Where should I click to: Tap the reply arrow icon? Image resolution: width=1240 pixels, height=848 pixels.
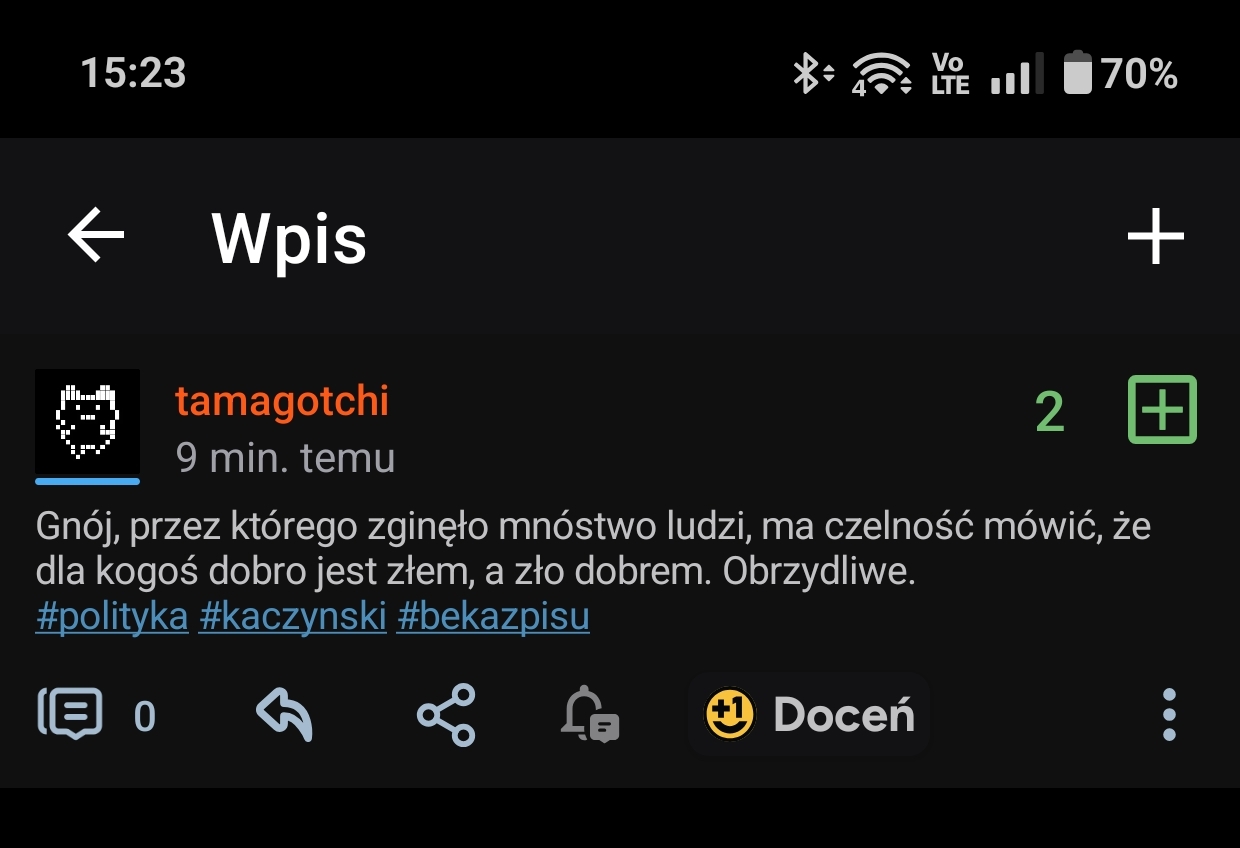(285, 715)
